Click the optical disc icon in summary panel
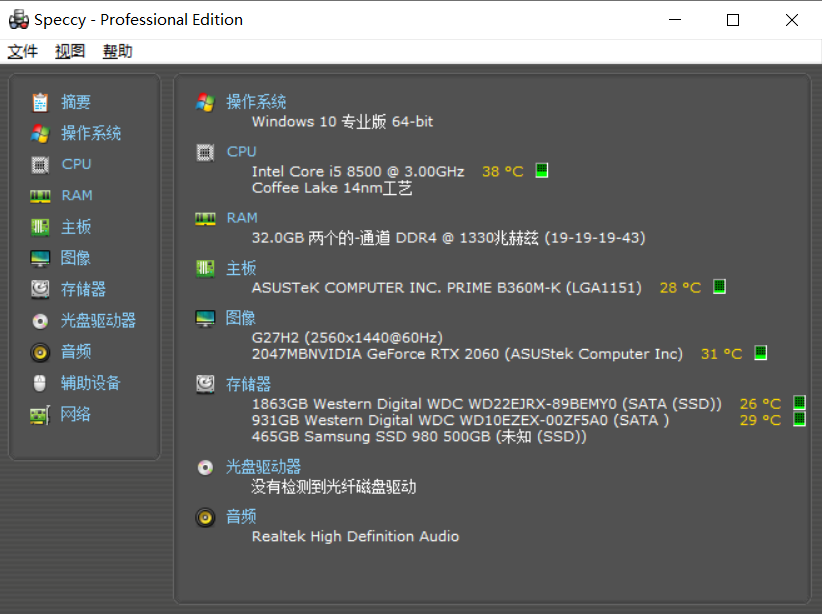The width and height of the screenshot is (822, 614). coord(205,467)
